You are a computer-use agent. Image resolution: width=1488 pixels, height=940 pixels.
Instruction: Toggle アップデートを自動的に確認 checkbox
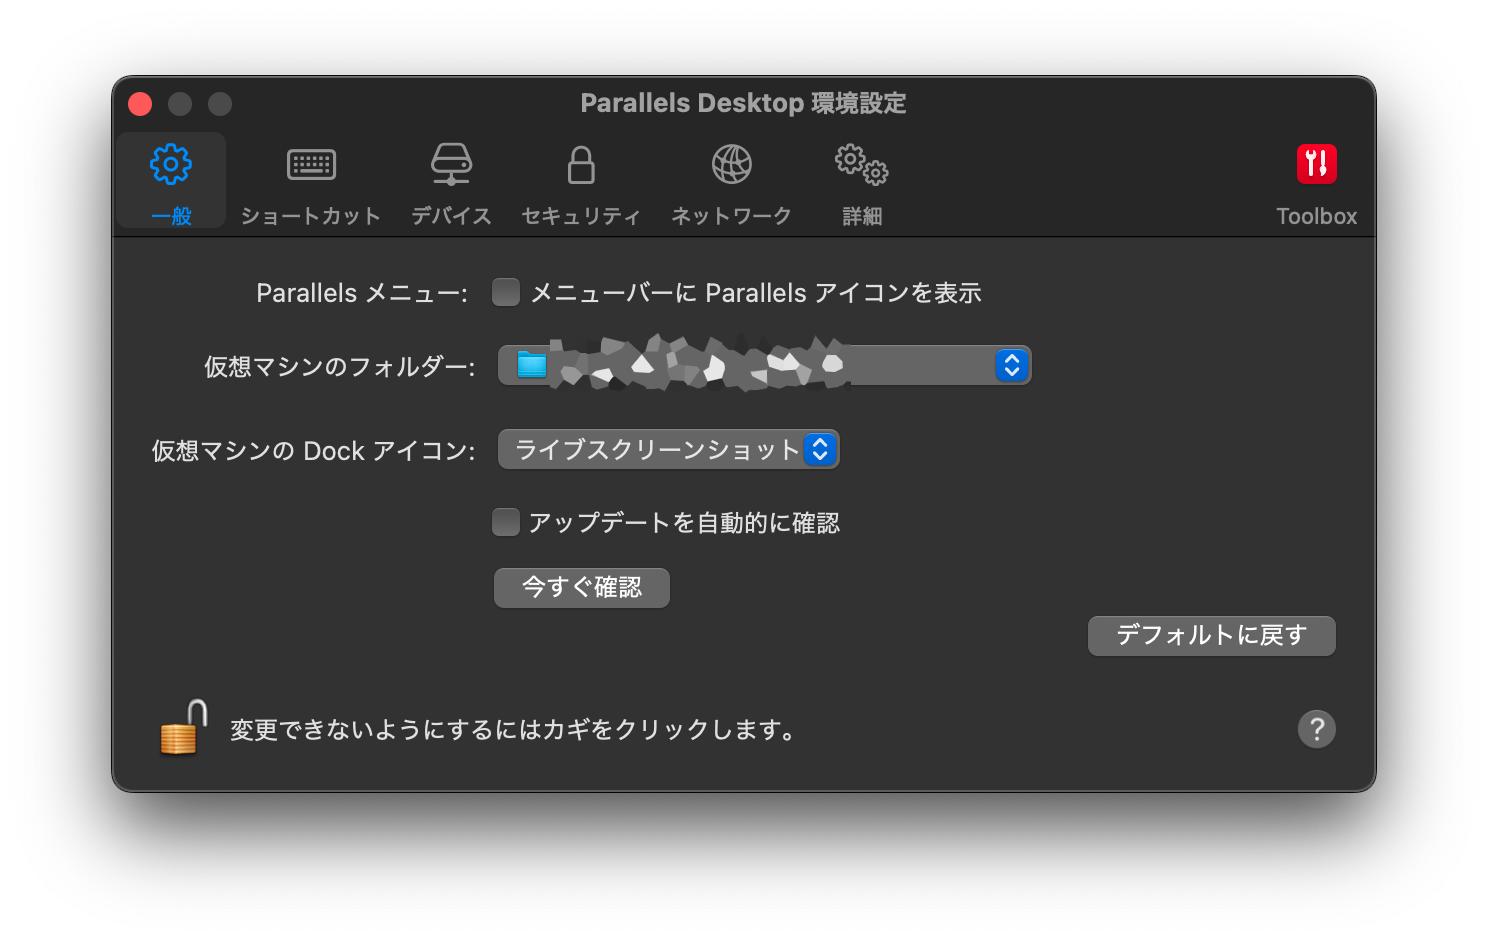[506, 522]
